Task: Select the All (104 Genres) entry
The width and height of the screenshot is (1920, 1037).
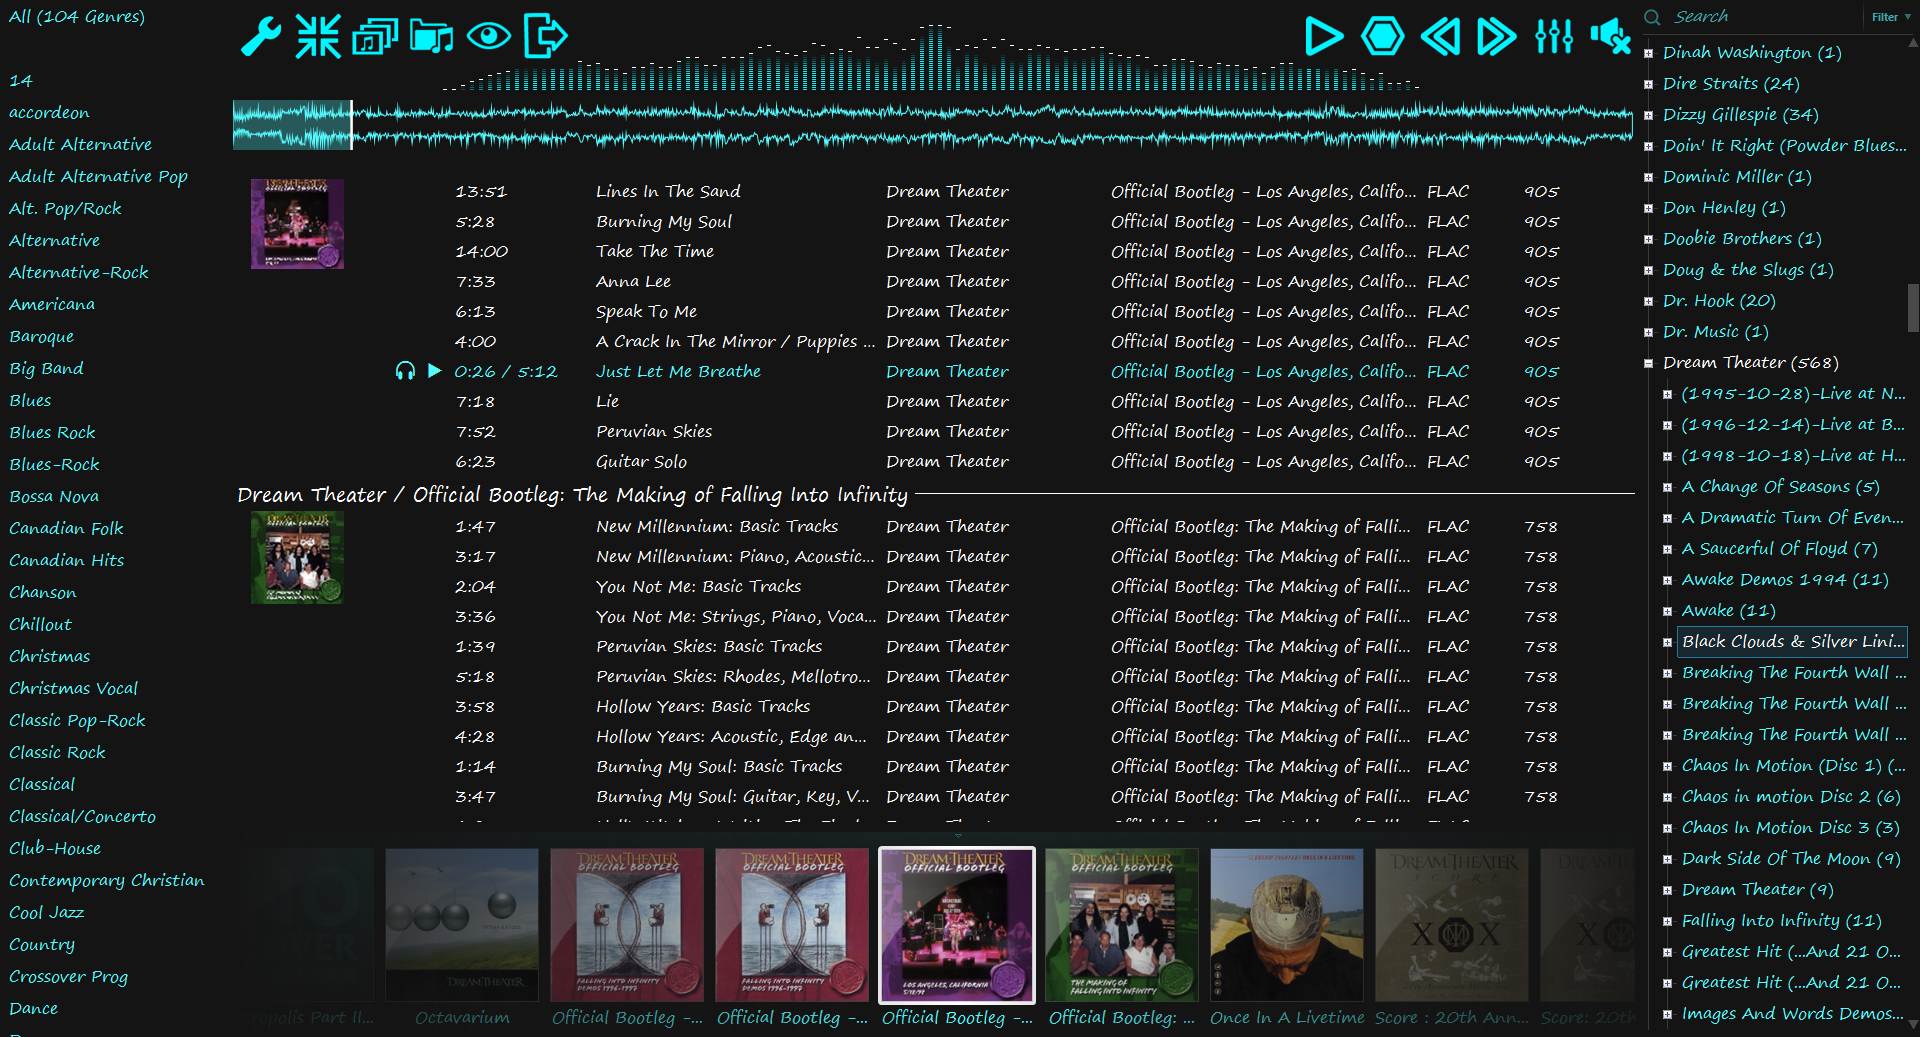Action: 77,17
